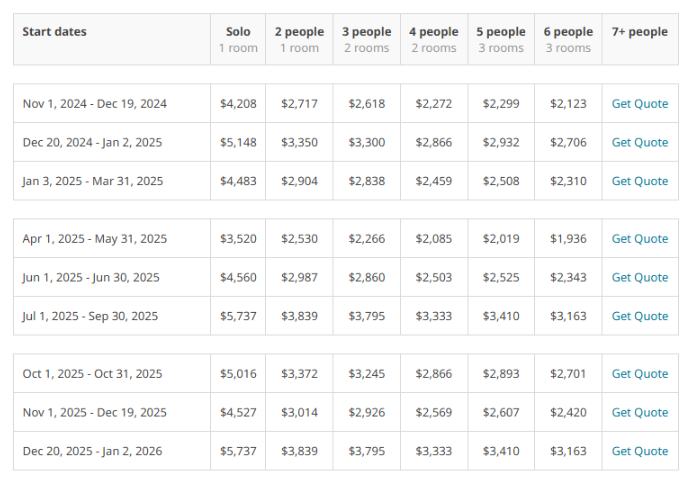Get Quote for Nov 1, 2025 - Dec 19, 2025
690x480 pixels.
pyautogui.click(x=639, y=412)
